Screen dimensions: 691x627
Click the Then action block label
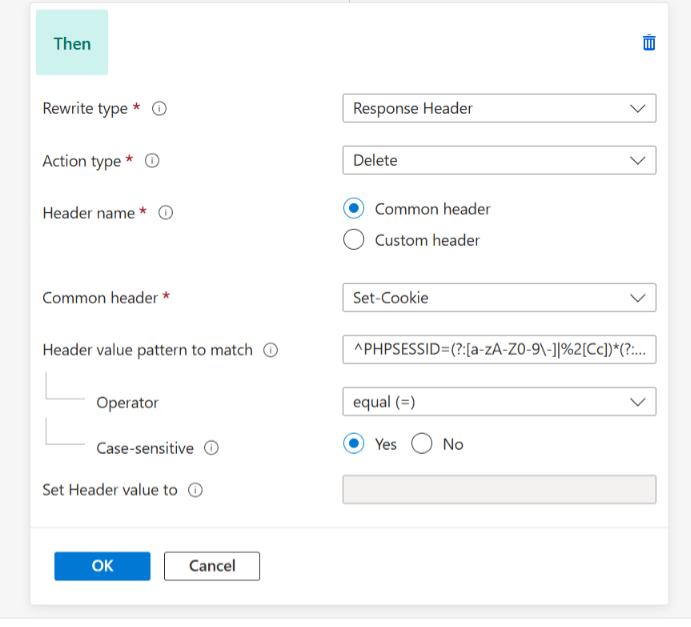click(x=72, y=43)
